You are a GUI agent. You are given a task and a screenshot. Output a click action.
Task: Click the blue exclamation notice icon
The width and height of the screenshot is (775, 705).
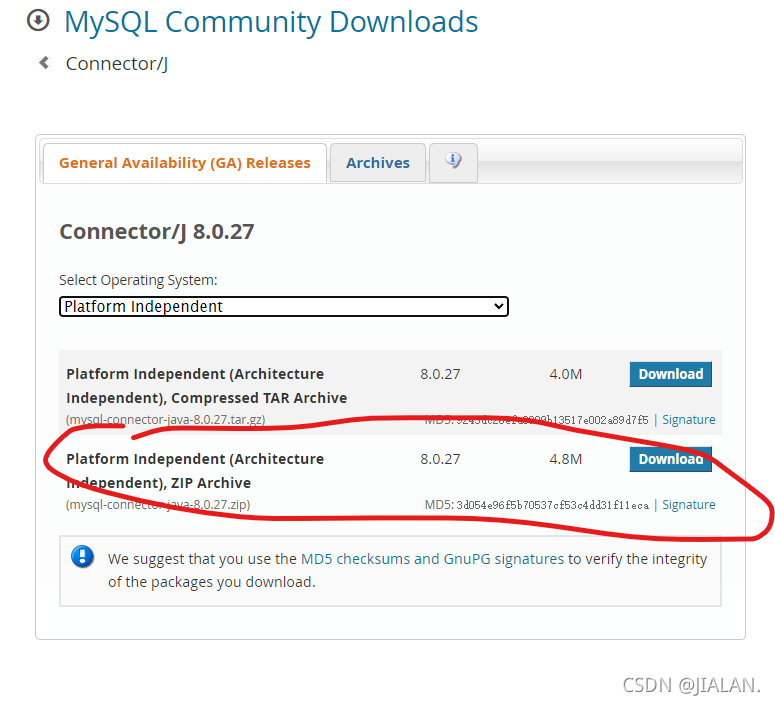coord(82,557)
